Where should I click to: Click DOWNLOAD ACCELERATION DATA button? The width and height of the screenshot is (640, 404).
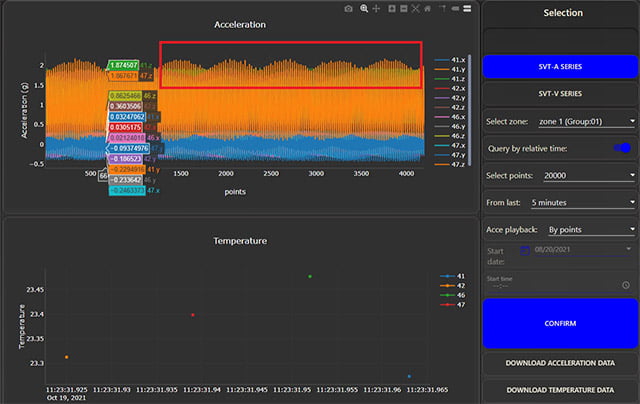[x=560, y=363]
